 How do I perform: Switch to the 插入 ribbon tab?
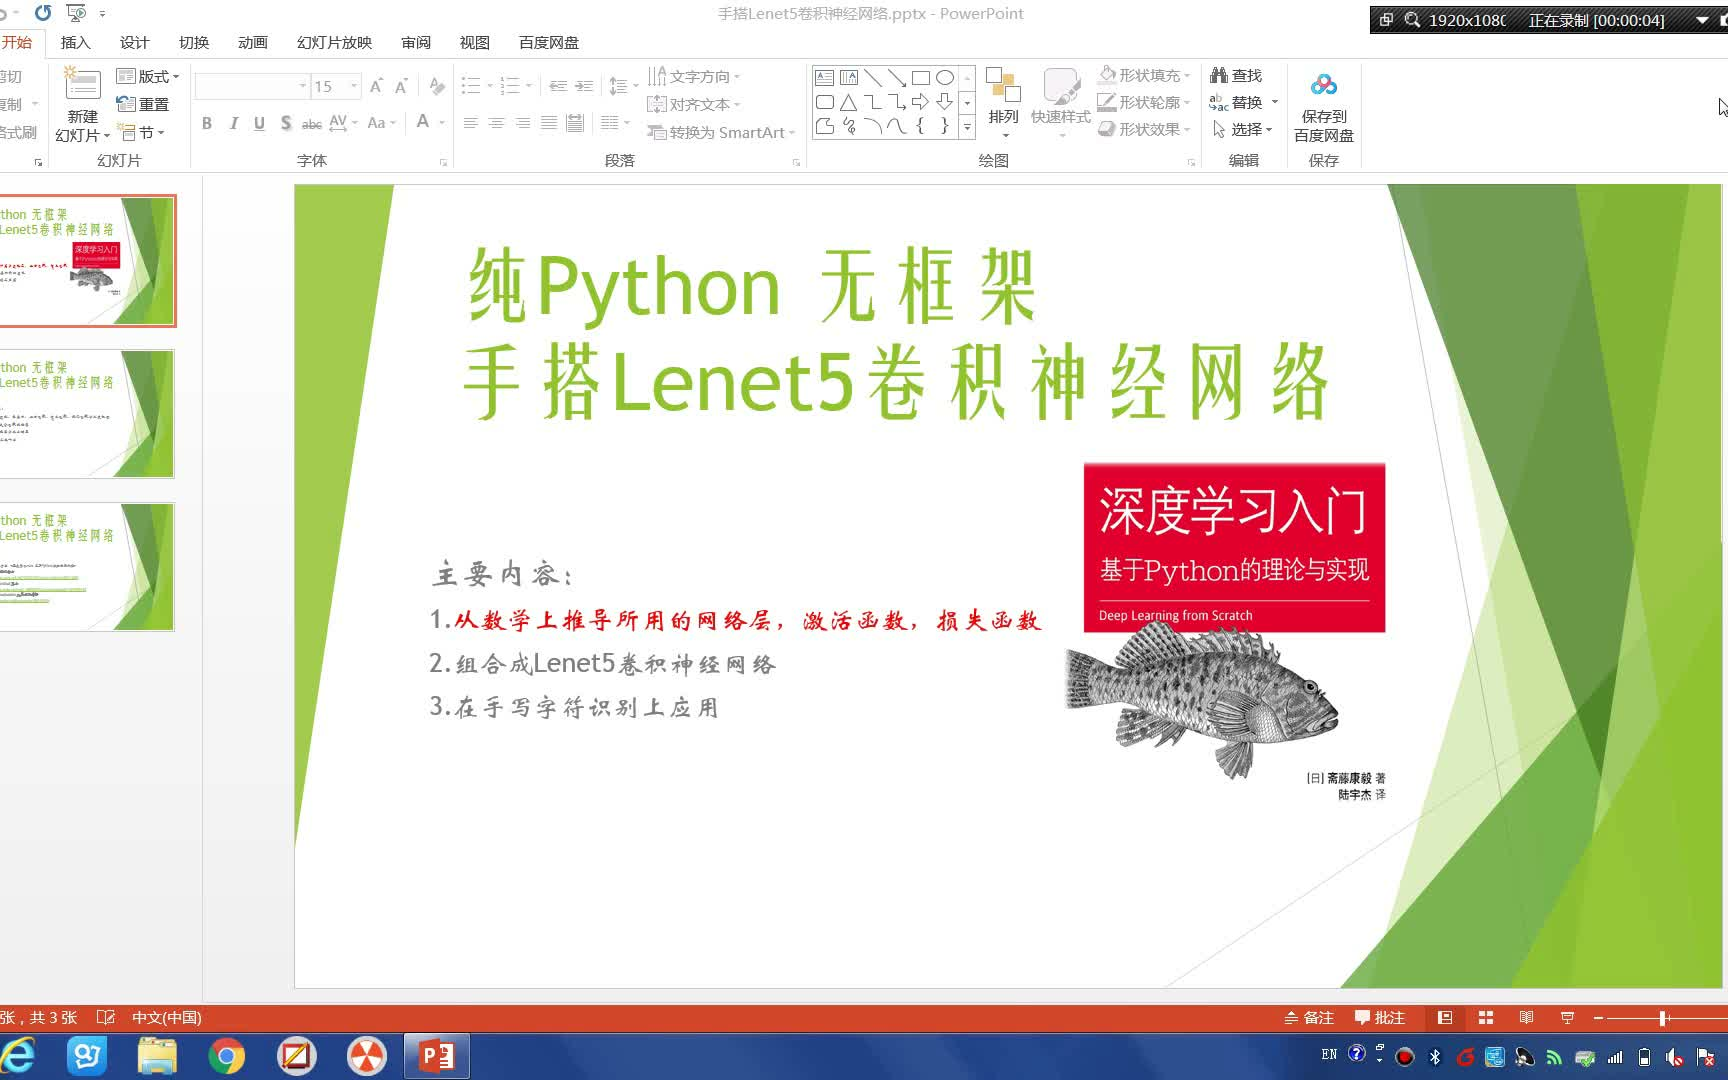75,42
